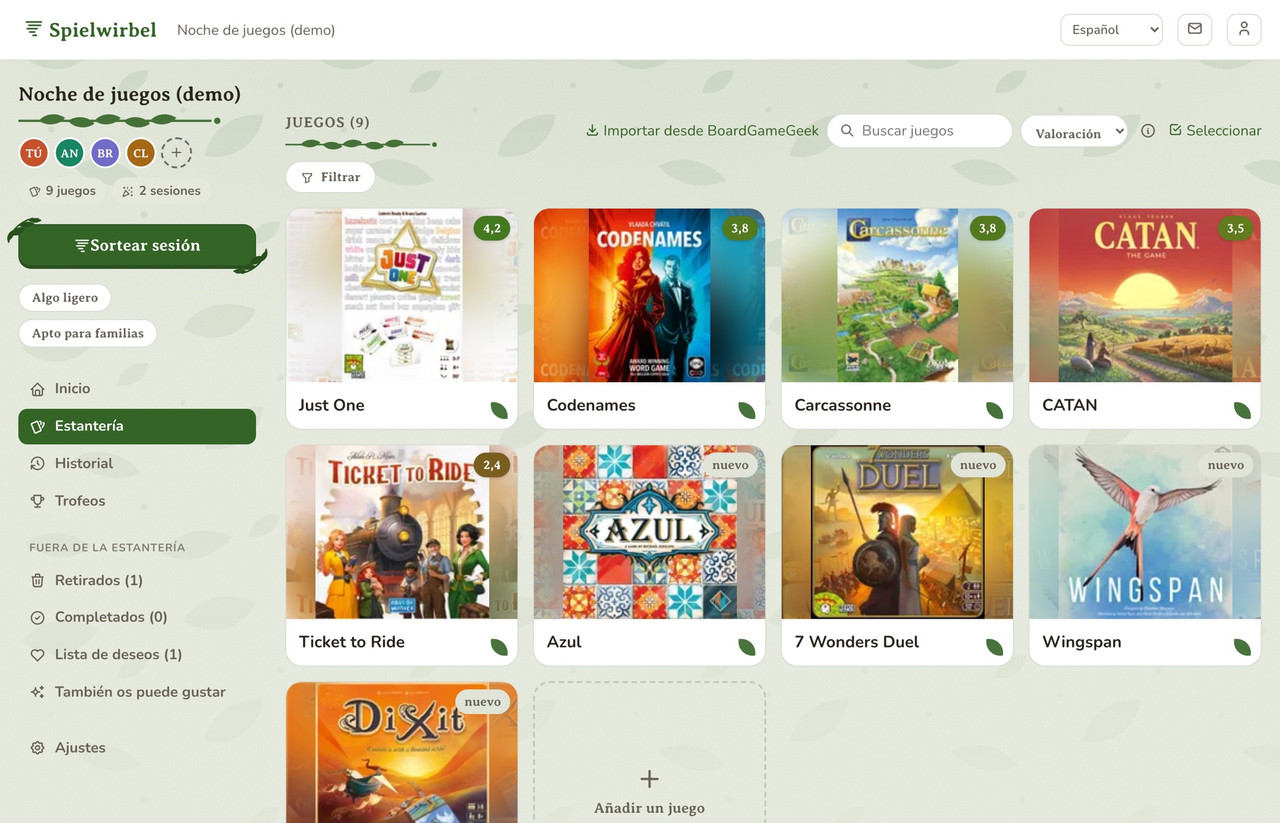Click the Spielwirbel logo
The image size is (1280, 823).
91,29
